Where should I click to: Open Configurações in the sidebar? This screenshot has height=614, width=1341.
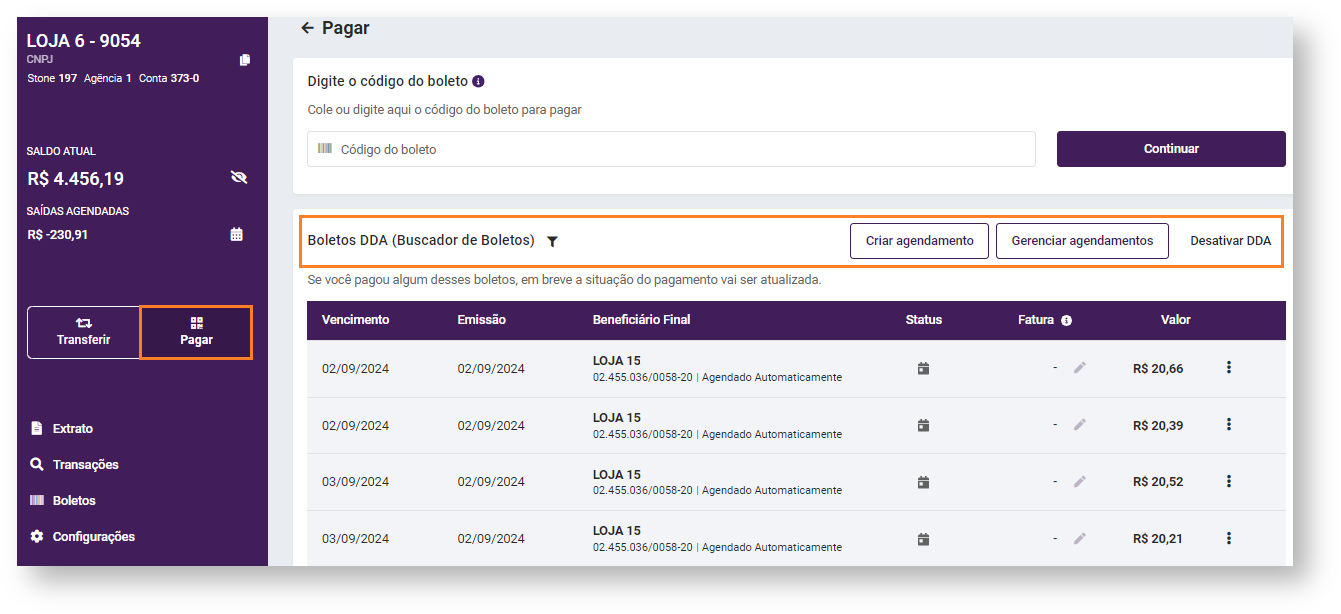click(x=93, y=536)
